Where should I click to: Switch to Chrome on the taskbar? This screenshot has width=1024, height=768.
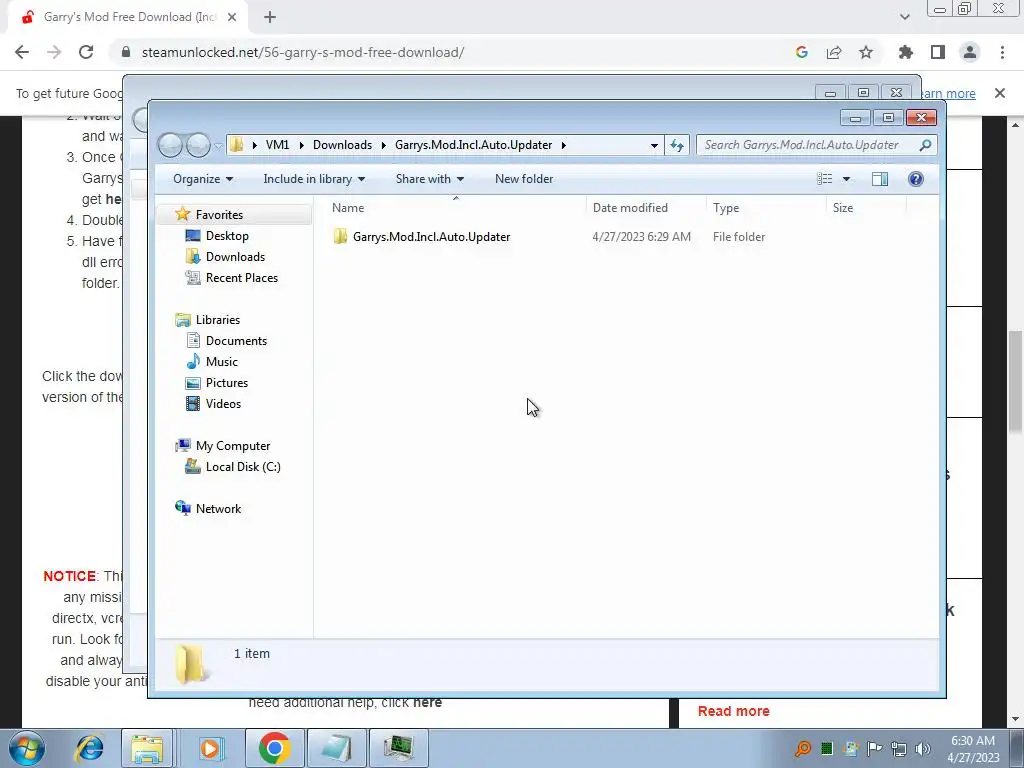[x=274, y=748]
